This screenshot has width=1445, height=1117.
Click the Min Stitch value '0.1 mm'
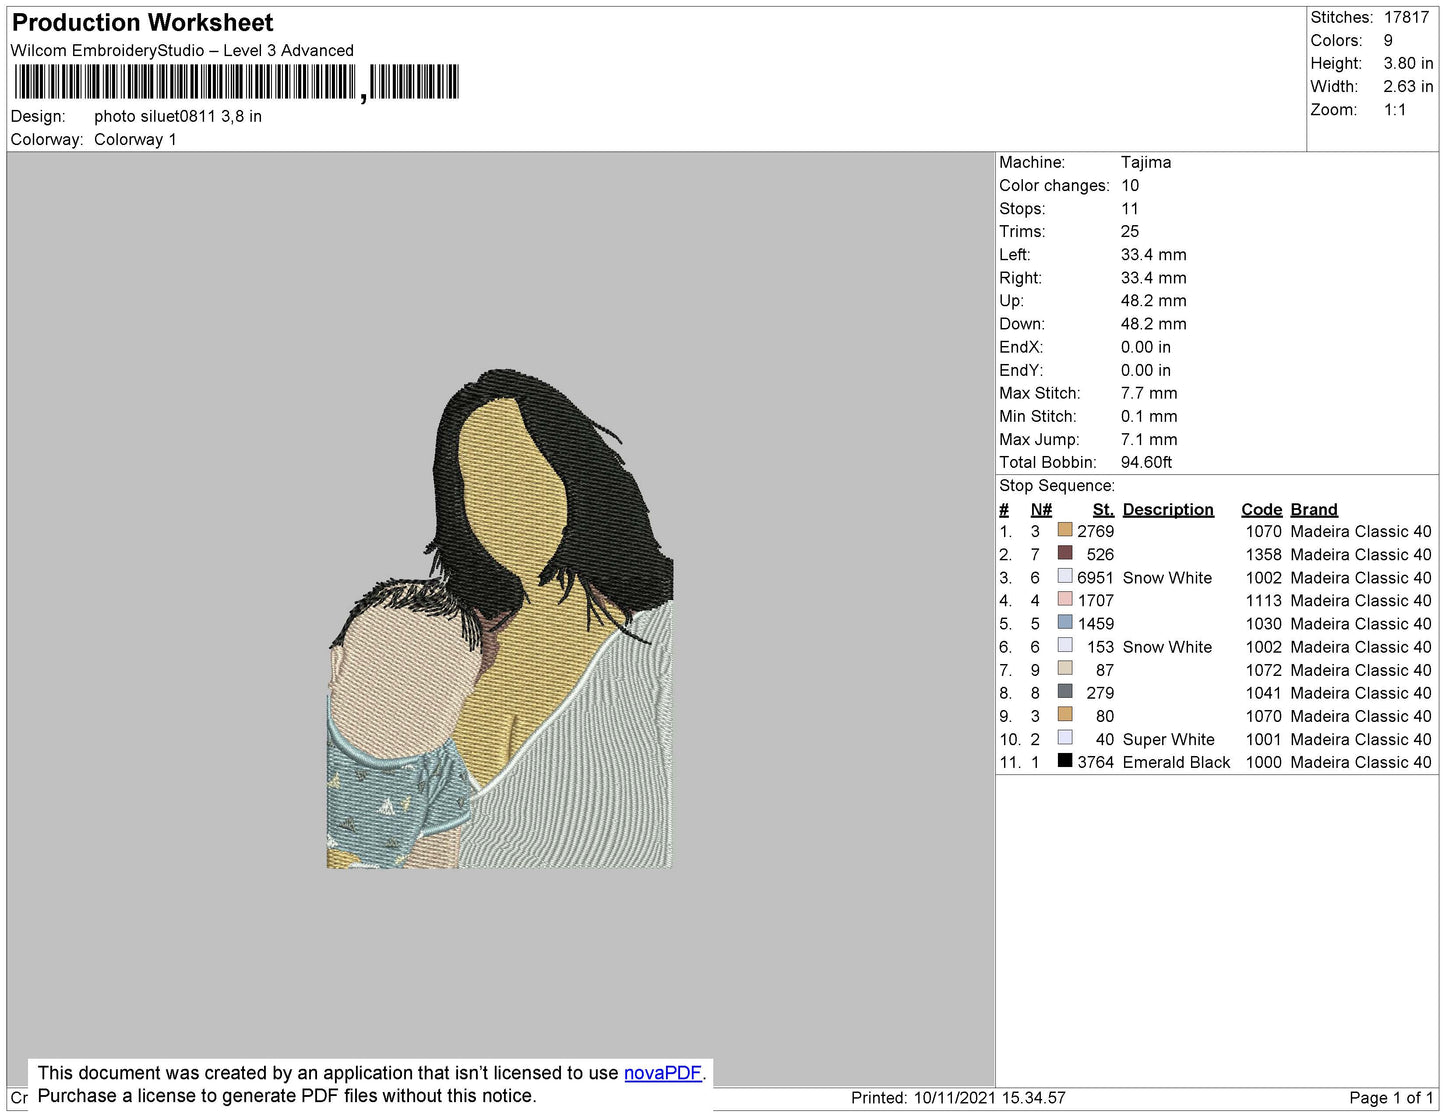(x=1149, y=417)
